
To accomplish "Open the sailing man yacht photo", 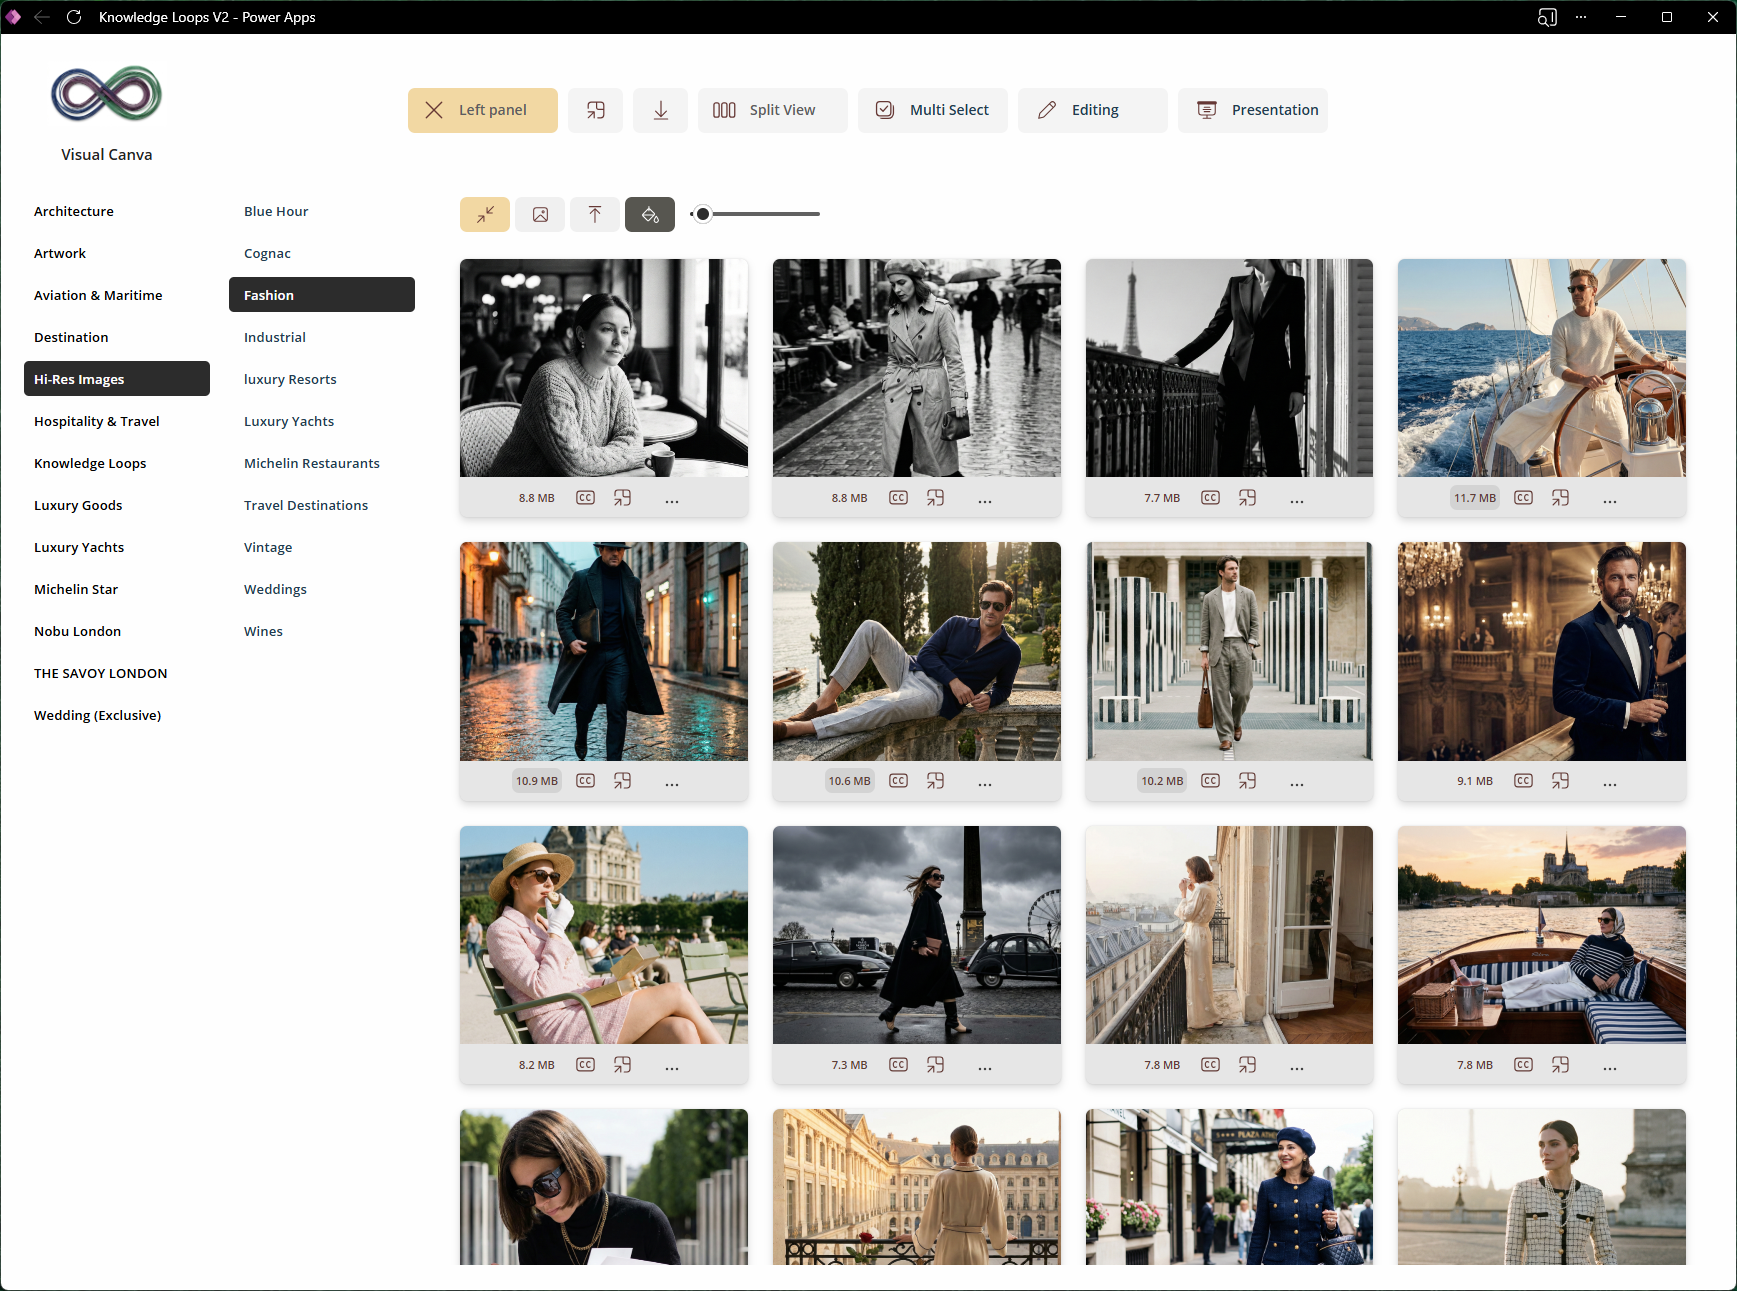I will (1542, 368).
